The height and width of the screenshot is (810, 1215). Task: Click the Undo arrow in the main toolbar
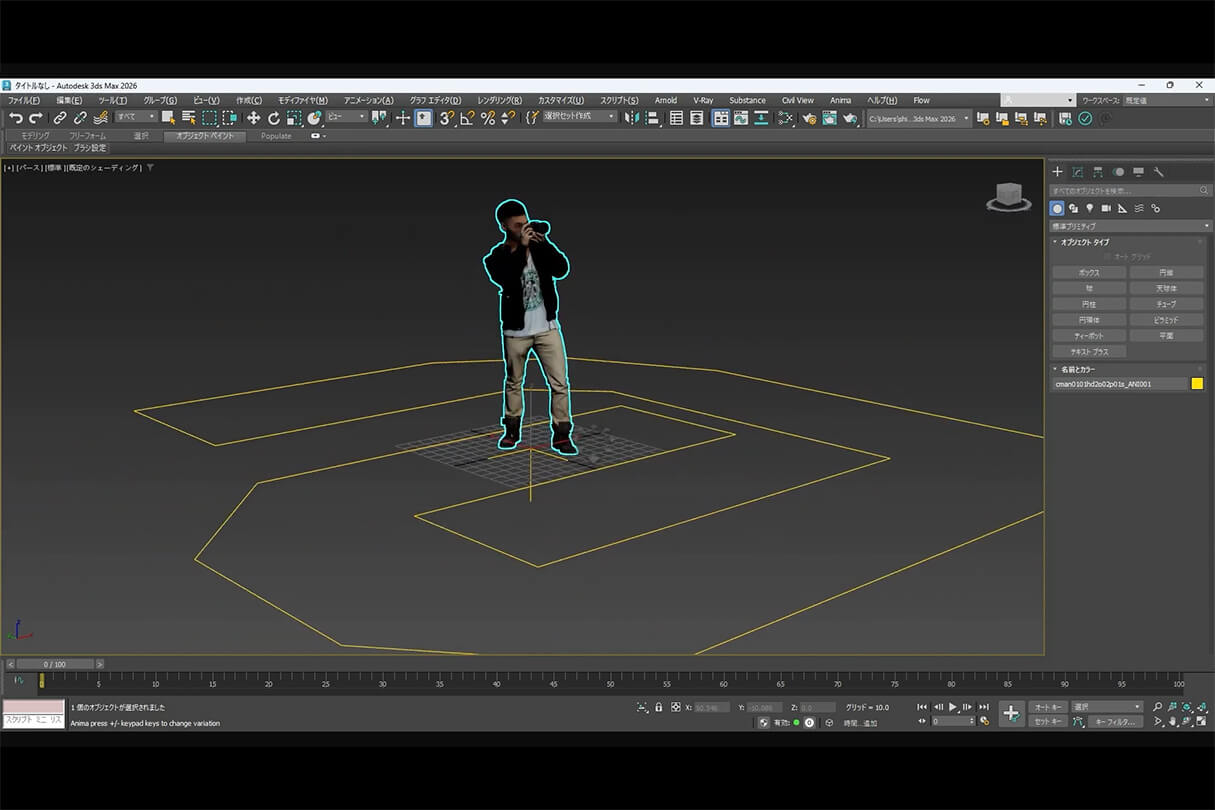[15, 118]
